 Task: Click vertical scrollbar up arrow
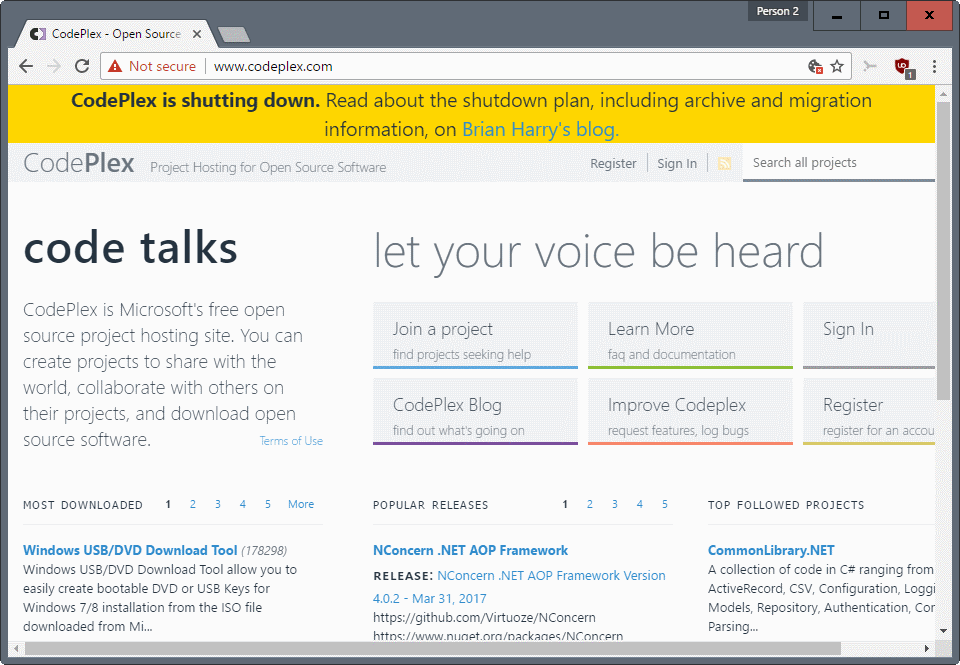[943, 94]
